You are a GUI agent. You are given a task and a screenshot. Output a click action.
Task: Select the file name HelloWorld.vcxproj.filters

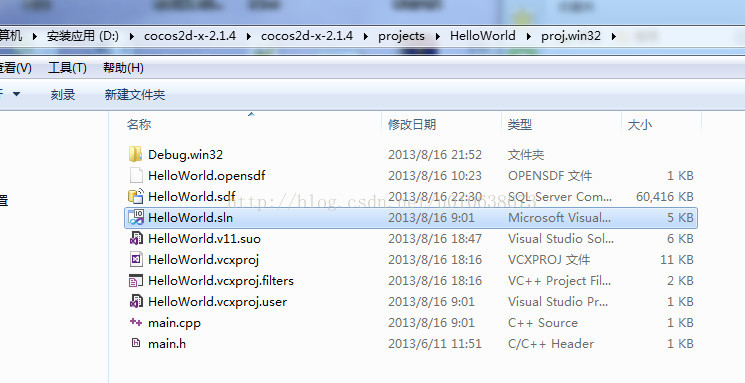[221, 280]
